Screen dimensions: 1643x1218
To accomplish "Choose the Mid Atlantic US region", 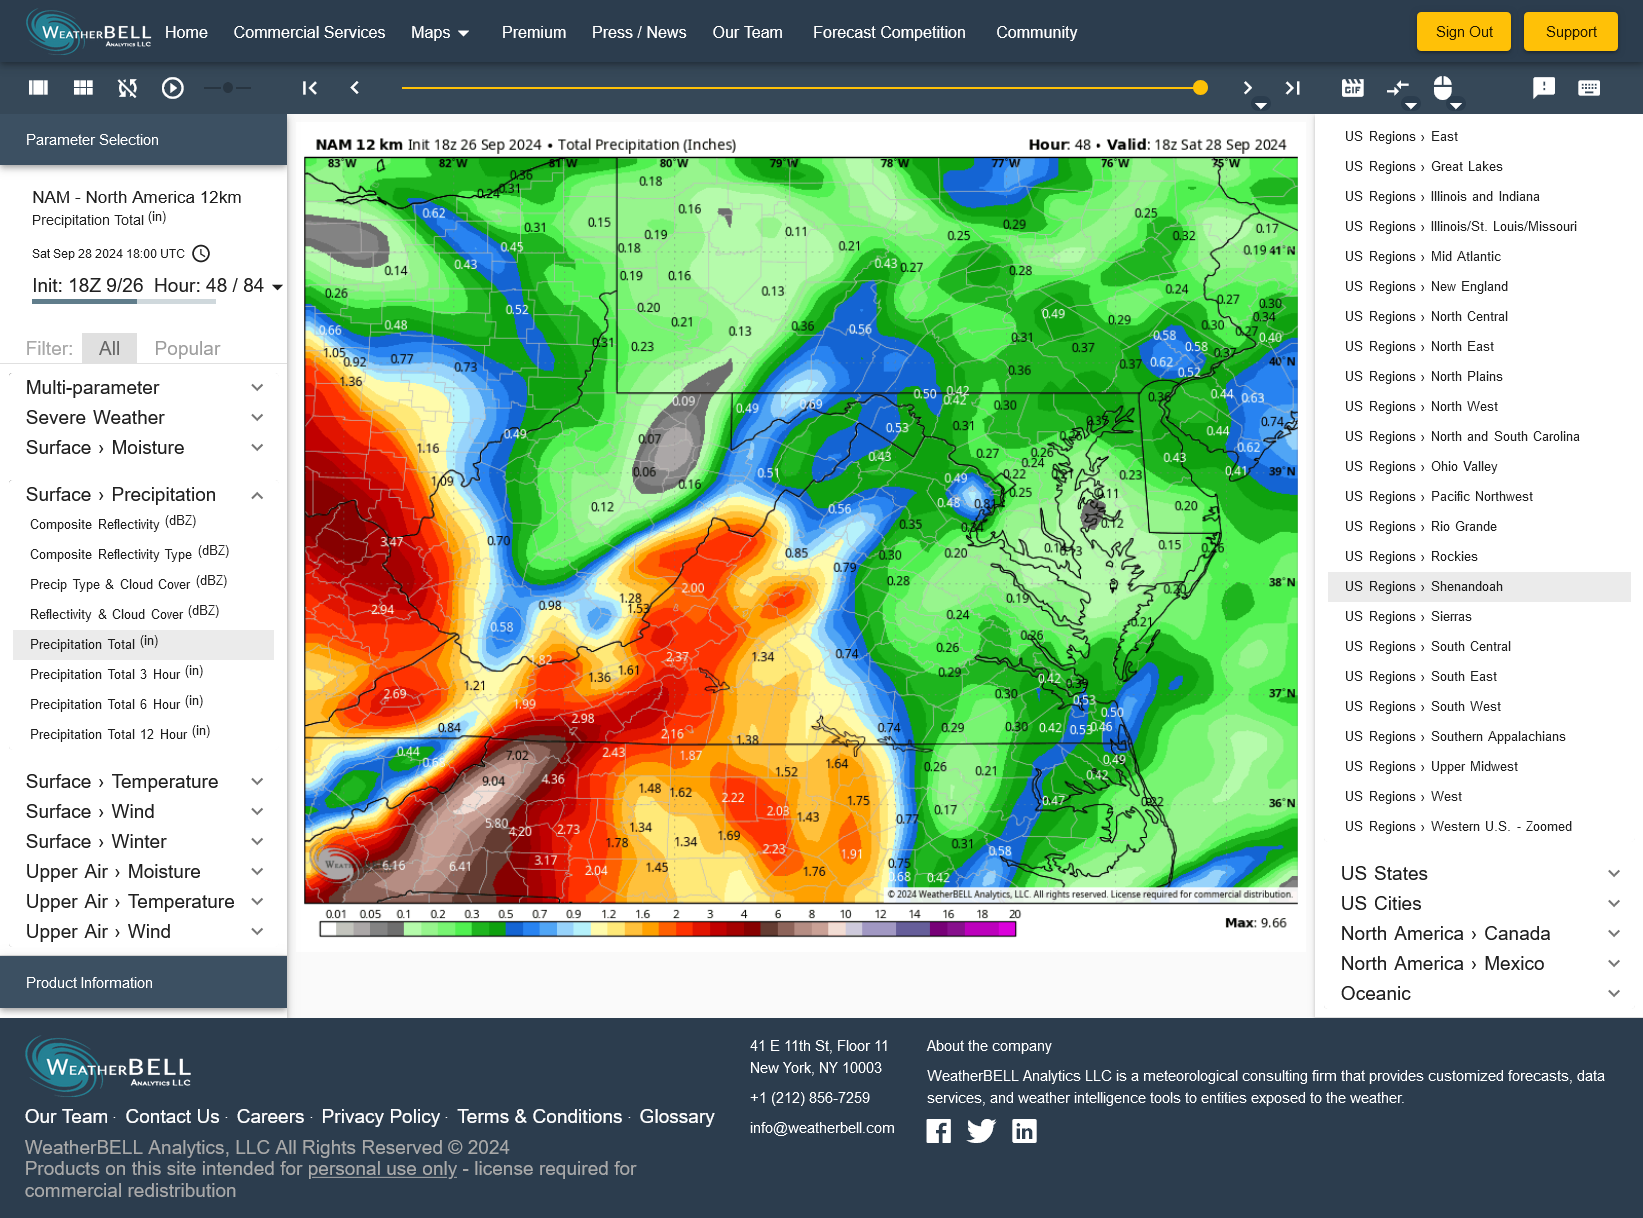I will [1480, 257].
